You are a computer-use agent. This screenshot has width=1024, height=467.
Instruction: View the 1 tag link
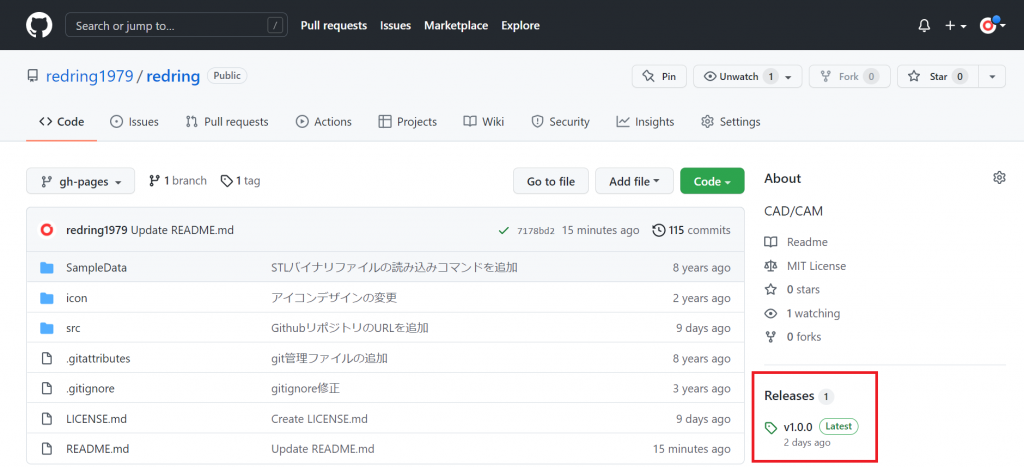click(x=240, y=180)
